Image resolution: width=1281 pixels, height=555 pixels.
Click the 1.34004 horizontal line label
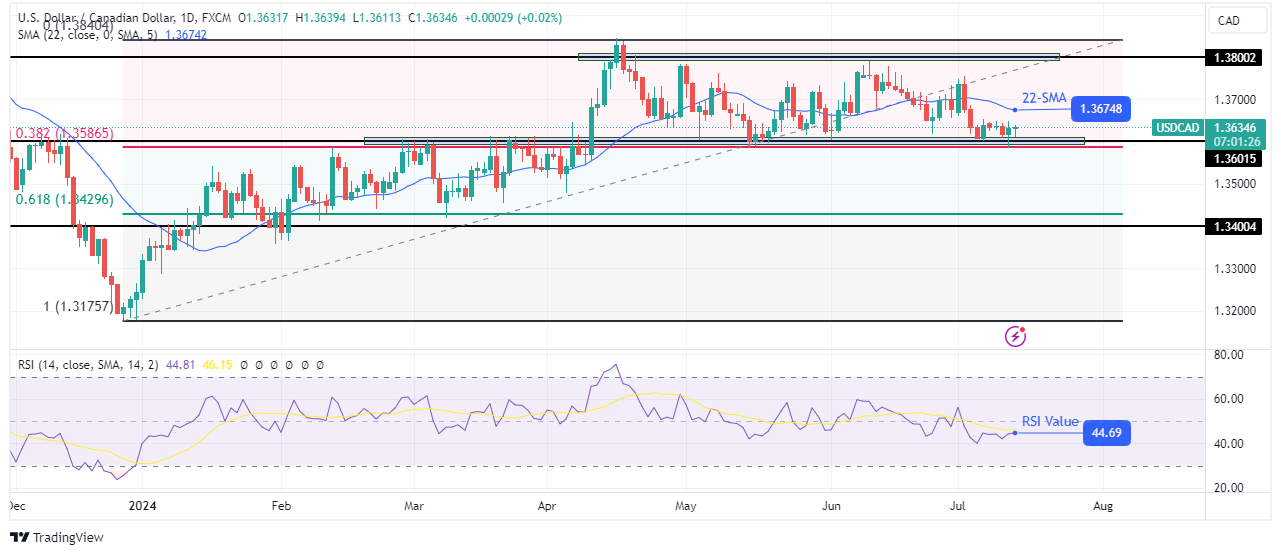(1236, 227)
